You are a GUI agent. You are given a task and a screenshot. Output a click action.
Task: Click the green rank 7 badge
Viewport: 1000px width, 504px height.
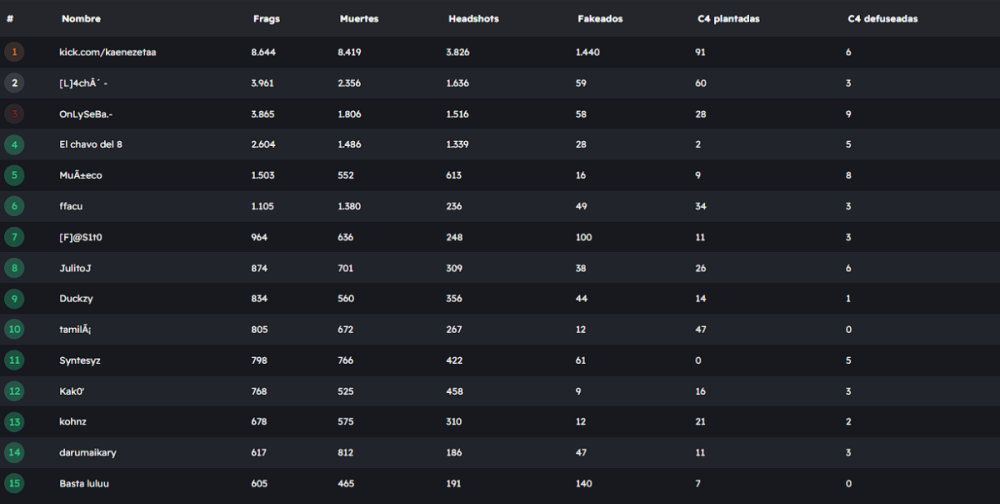click(x=14, y=237)
